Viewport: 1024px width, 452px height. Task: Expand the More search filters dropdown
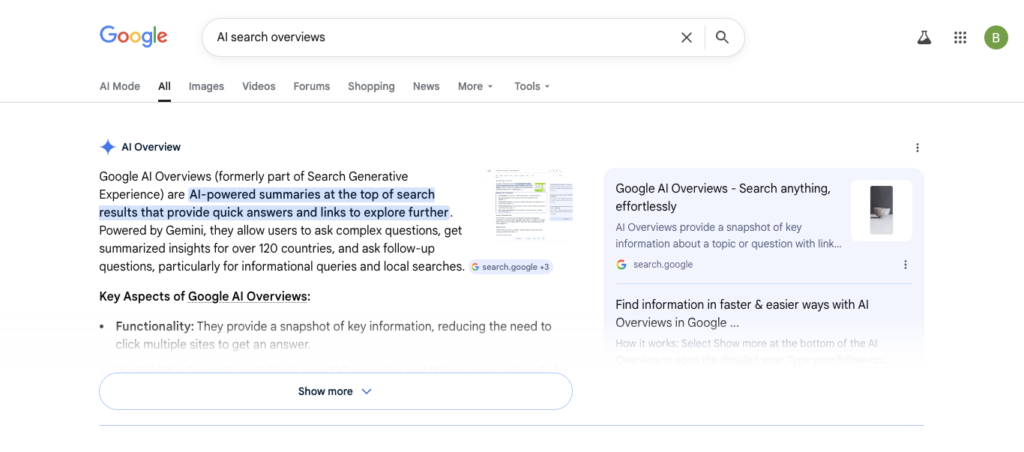point(475,86)
